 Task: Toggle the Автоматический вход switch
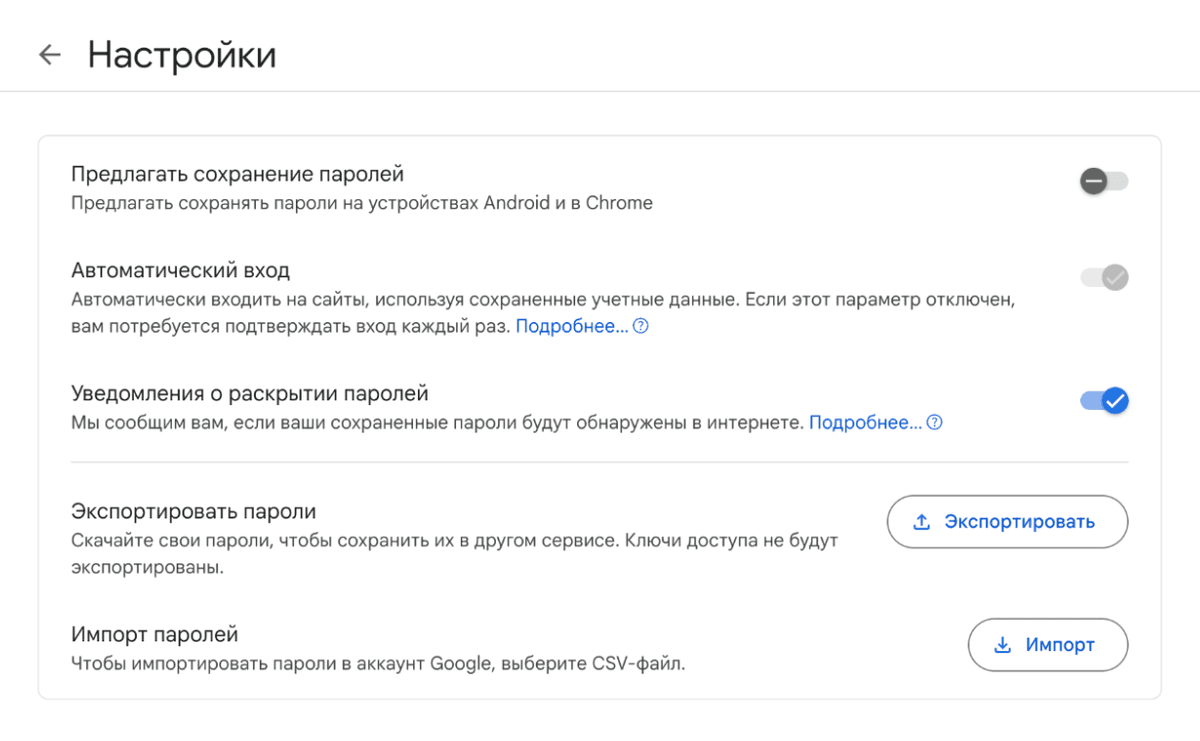(1103, 277)
